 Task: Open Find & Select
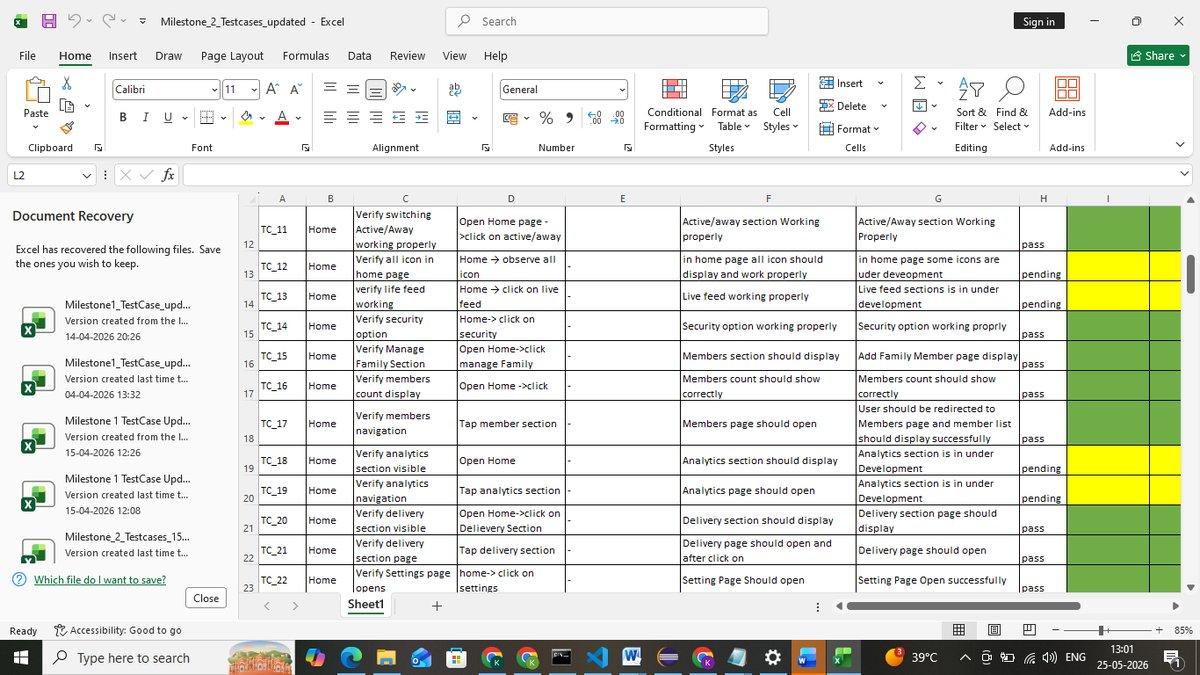[1011, 105]
